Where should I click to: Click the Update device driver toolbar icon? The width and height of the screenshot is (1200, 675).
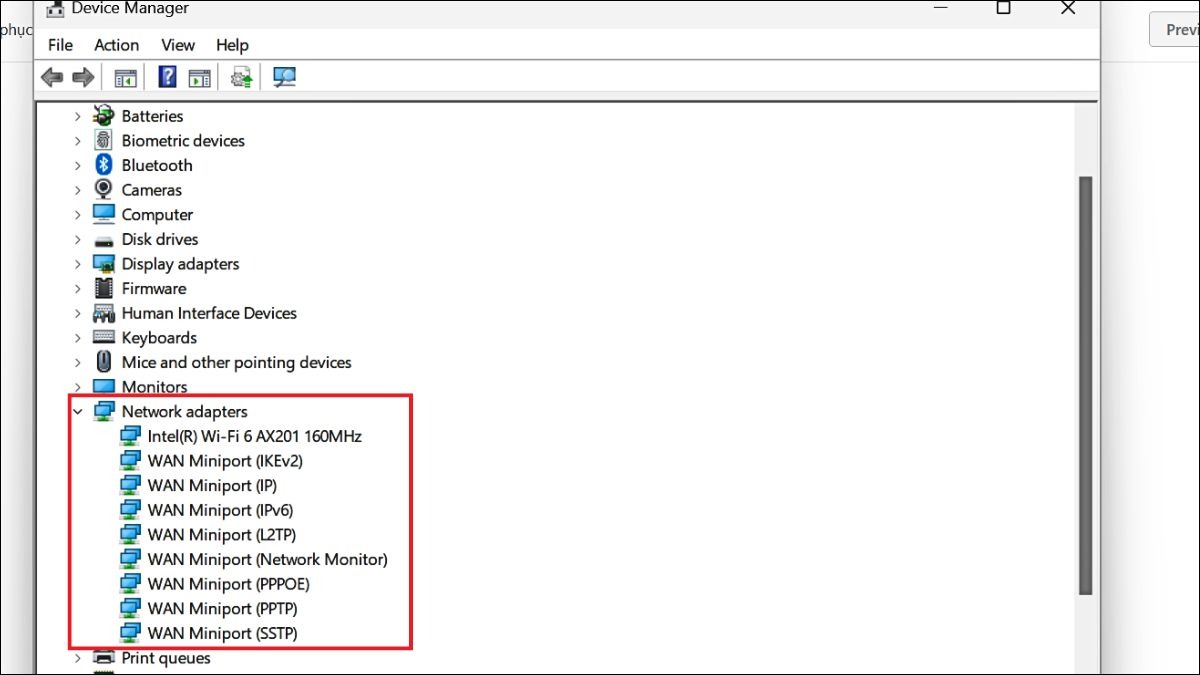[x=241, y=77]
